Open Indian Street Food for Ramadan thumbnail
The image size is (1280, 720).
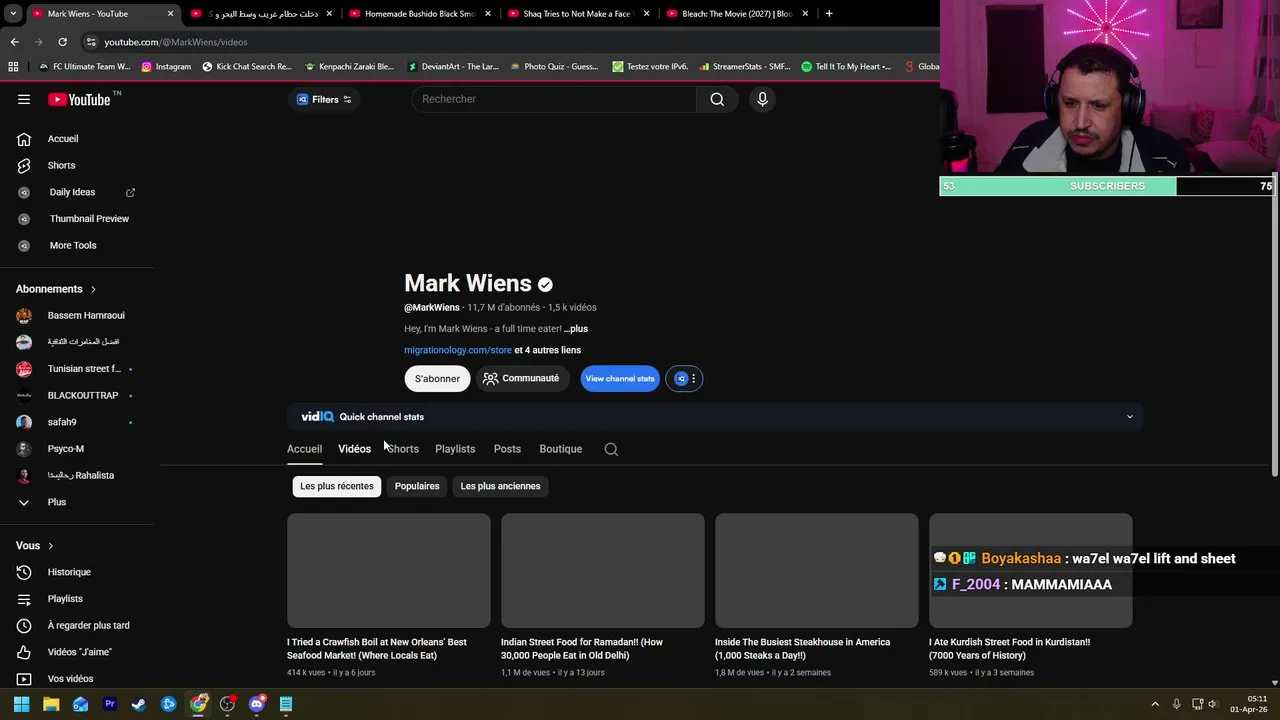point(603,571)
